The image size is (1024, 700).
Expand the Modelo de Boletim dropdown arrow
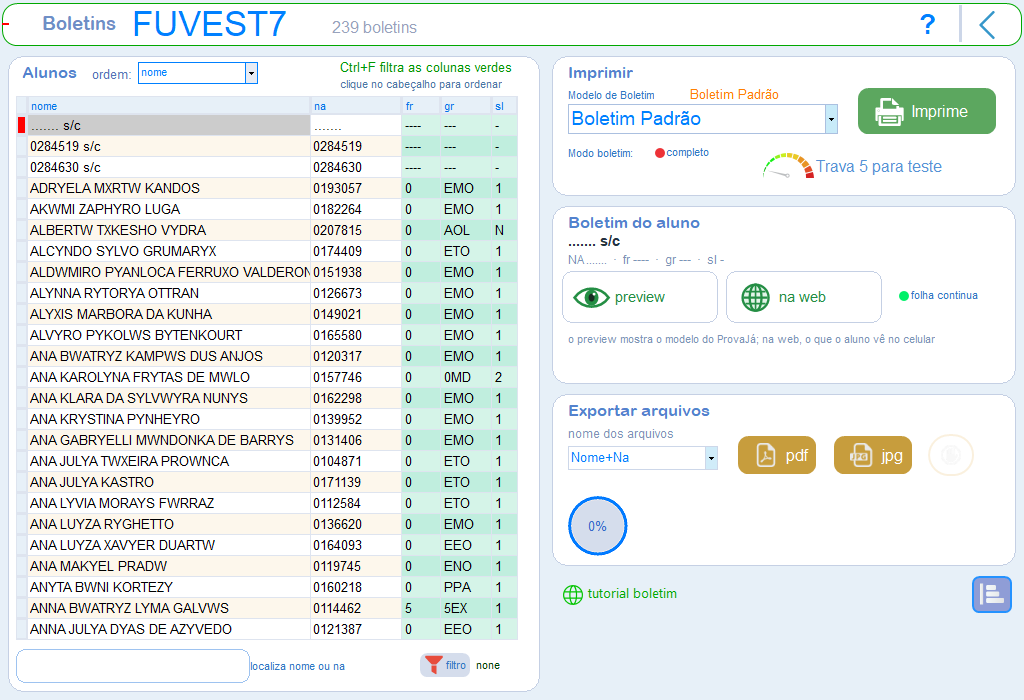831,119
